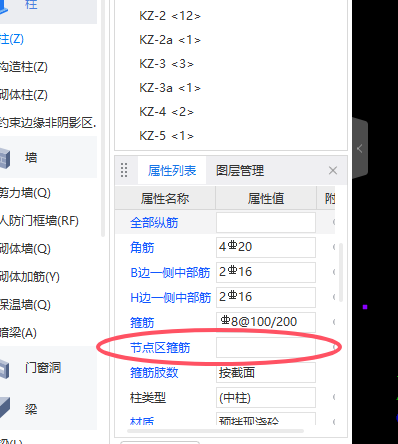The width and height of the screenshot is (398, 444).
Task: Click the navigation tree vertical scrollbar
Action: click(103, 118)
